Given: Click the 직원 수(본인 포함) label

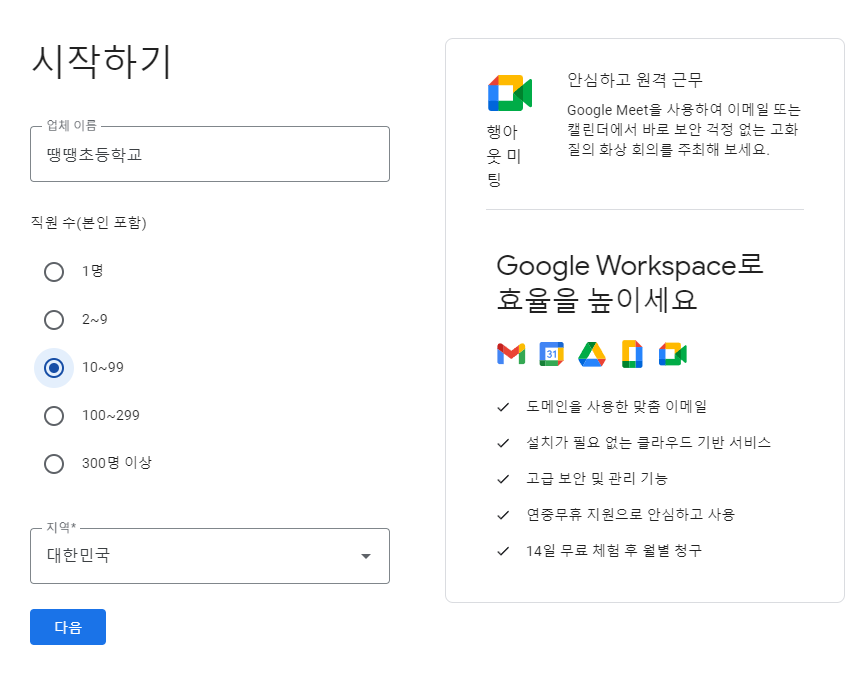Looking at the screenshot, I should click(88, 223).
